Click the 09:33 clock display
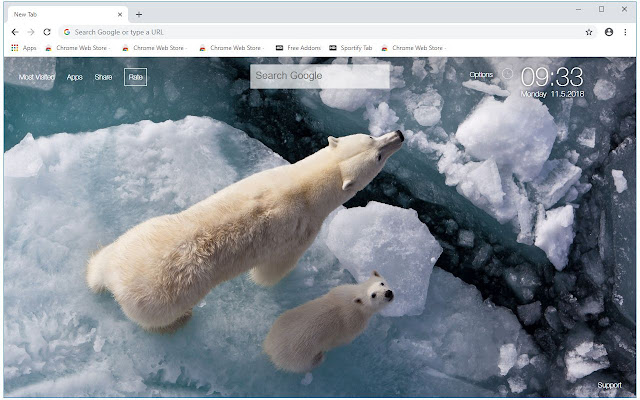Screen dimensions: 640x400 click(x=552, y=77)
